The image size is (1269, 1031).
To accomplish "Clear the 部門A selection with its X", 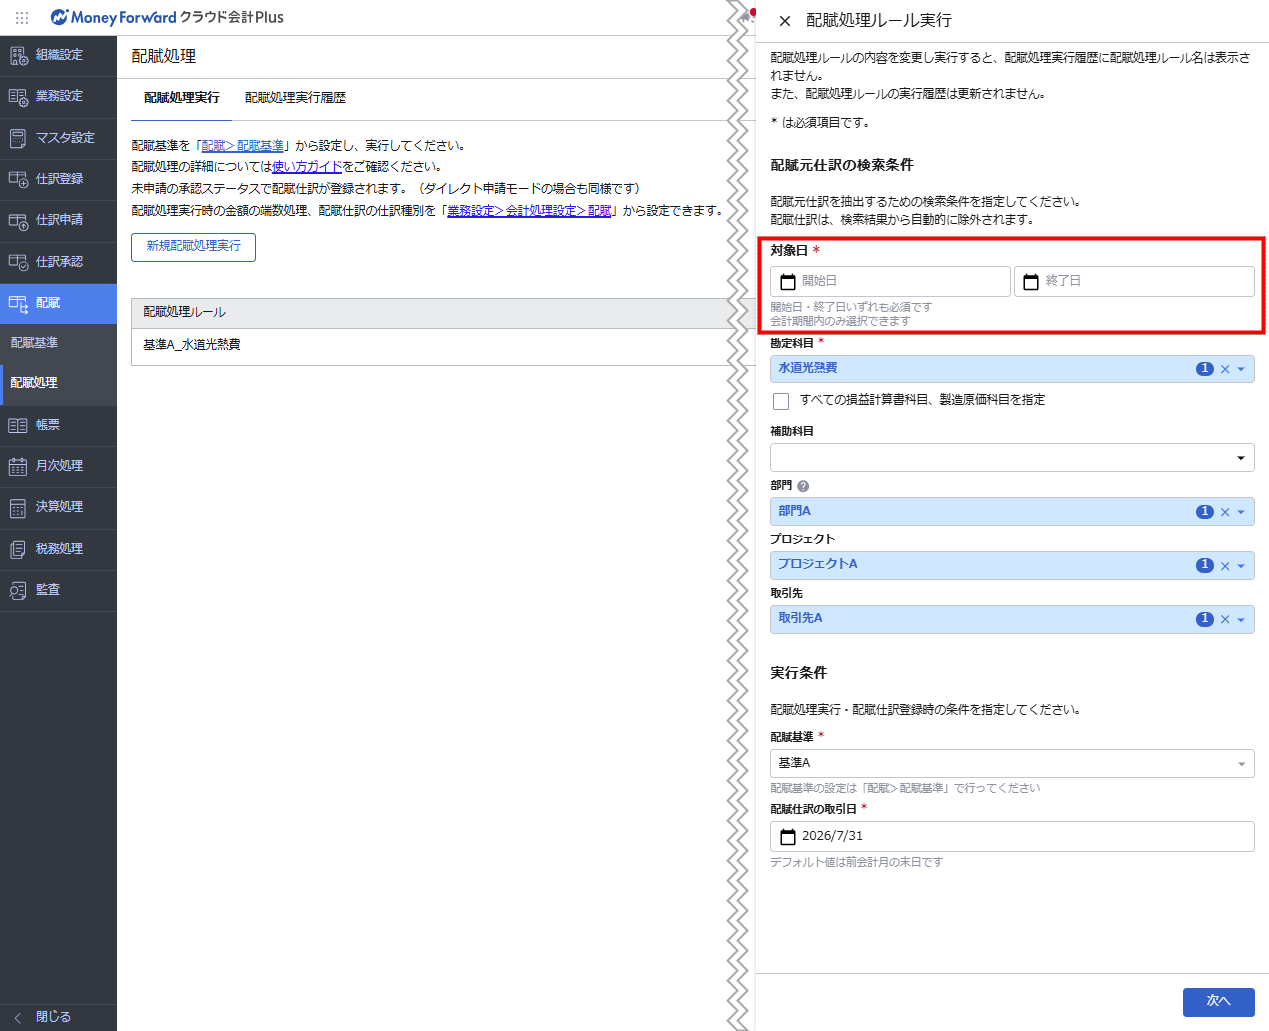I will click(x=1225, y=512).
